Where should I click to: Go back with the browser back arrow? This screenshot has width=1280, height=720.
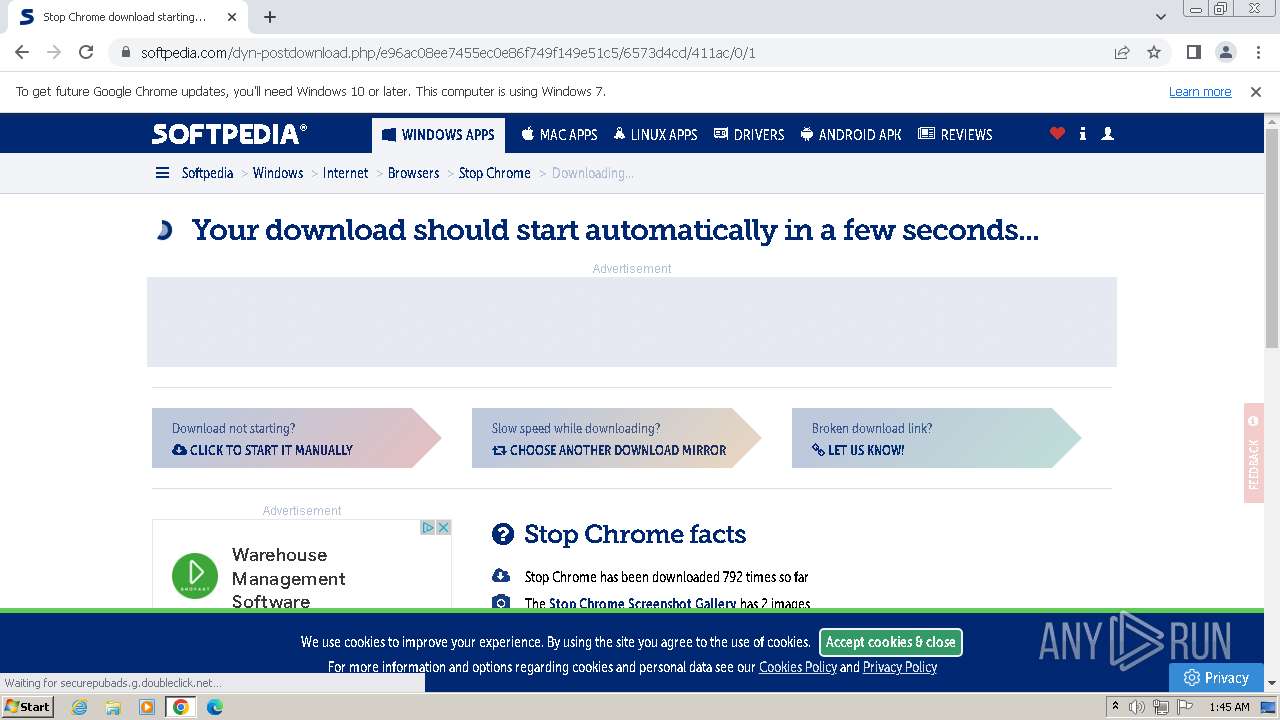(22, 52)
